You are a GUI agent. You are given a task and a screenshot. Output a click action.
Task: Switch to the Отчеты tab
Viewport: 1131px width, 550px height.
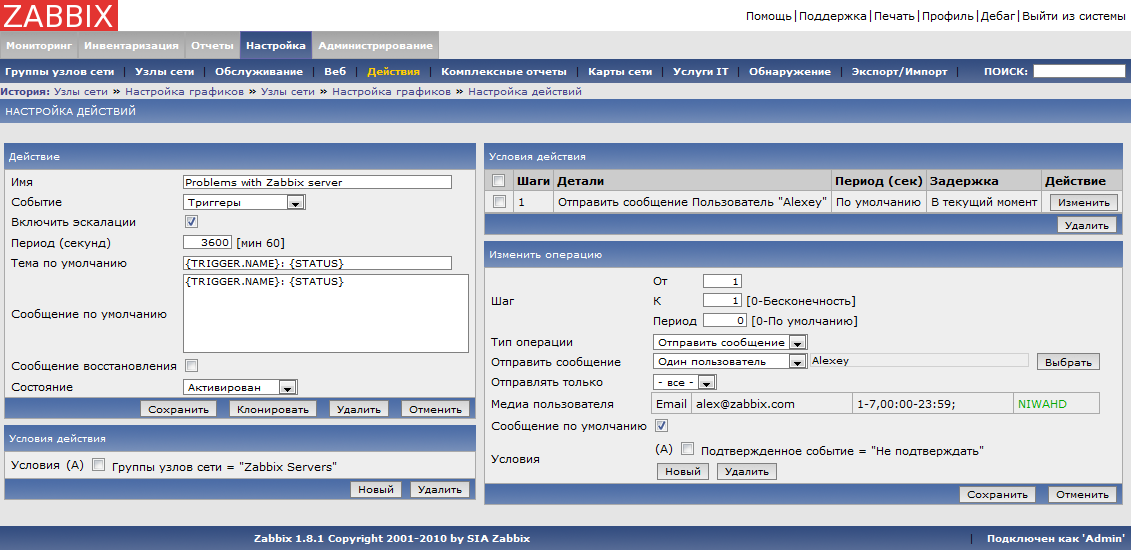point(212,45)
